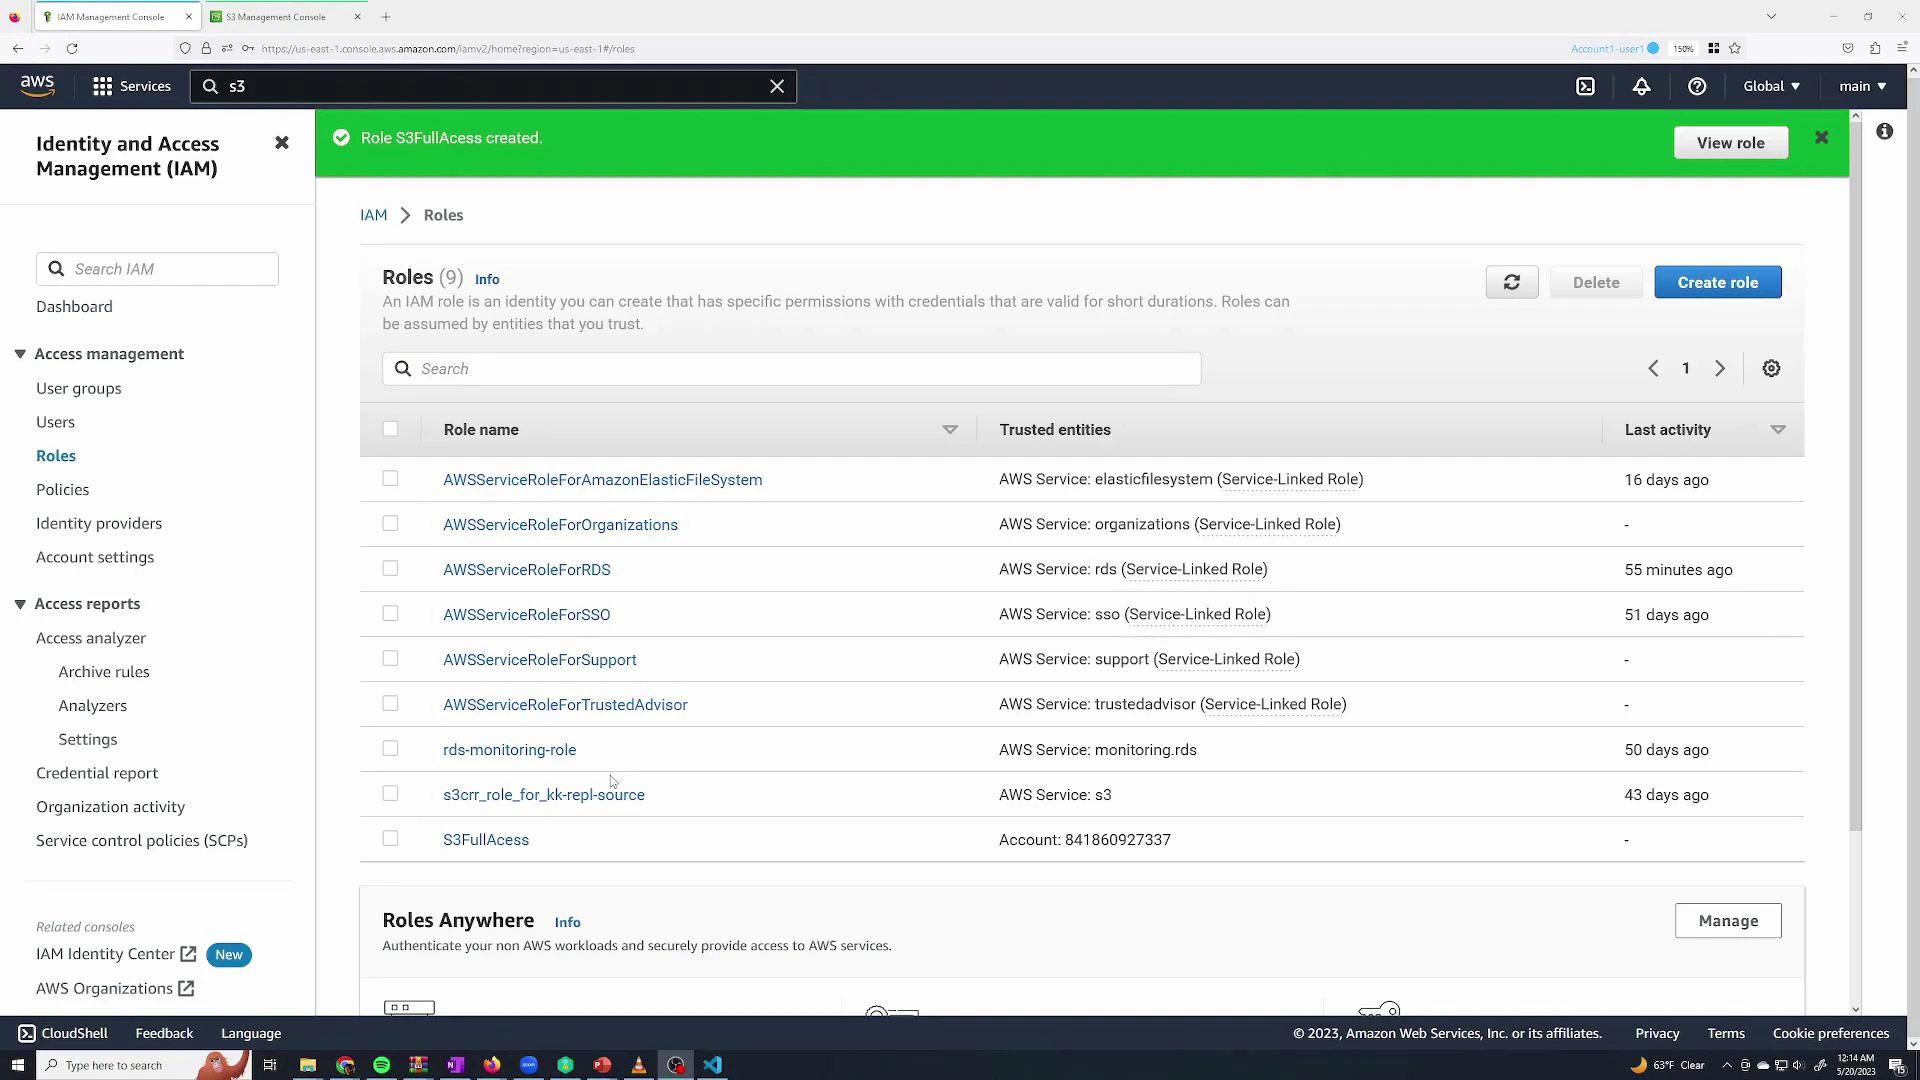Open the Global region dropdown
This screenshot has width=1920, height=1080.
1769,86
